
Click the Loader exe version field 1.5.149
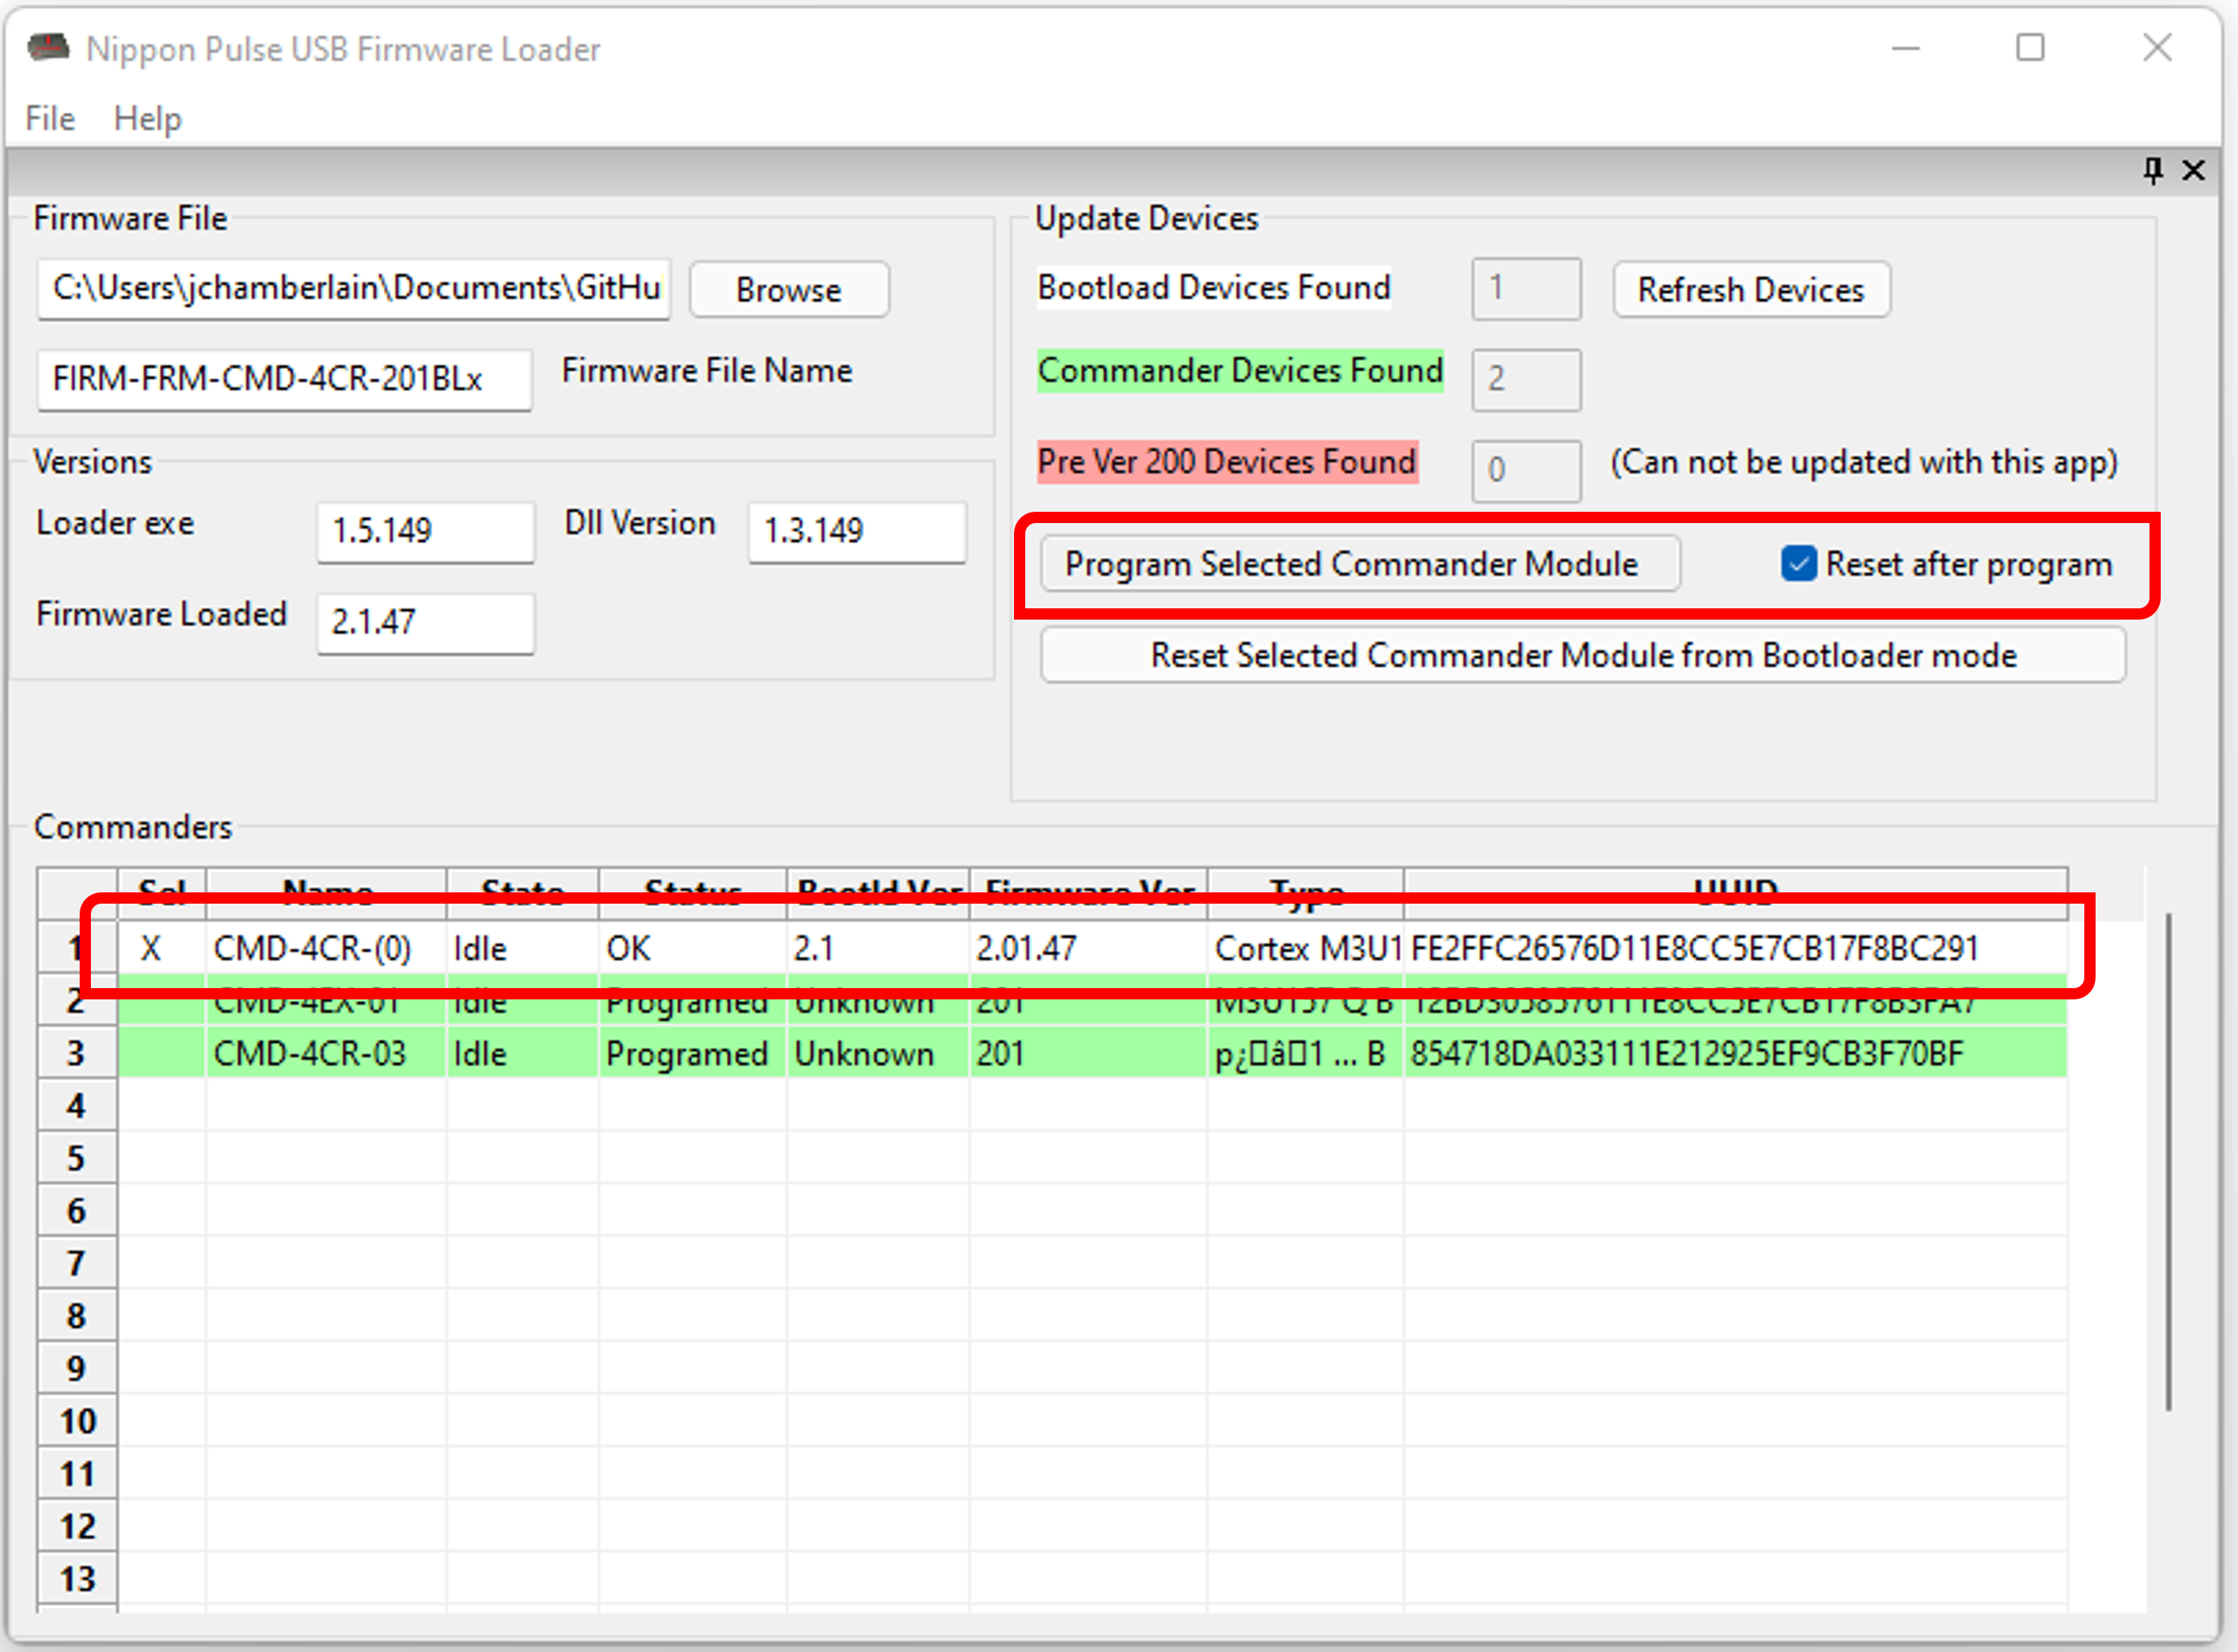click(x=426, y=531)
